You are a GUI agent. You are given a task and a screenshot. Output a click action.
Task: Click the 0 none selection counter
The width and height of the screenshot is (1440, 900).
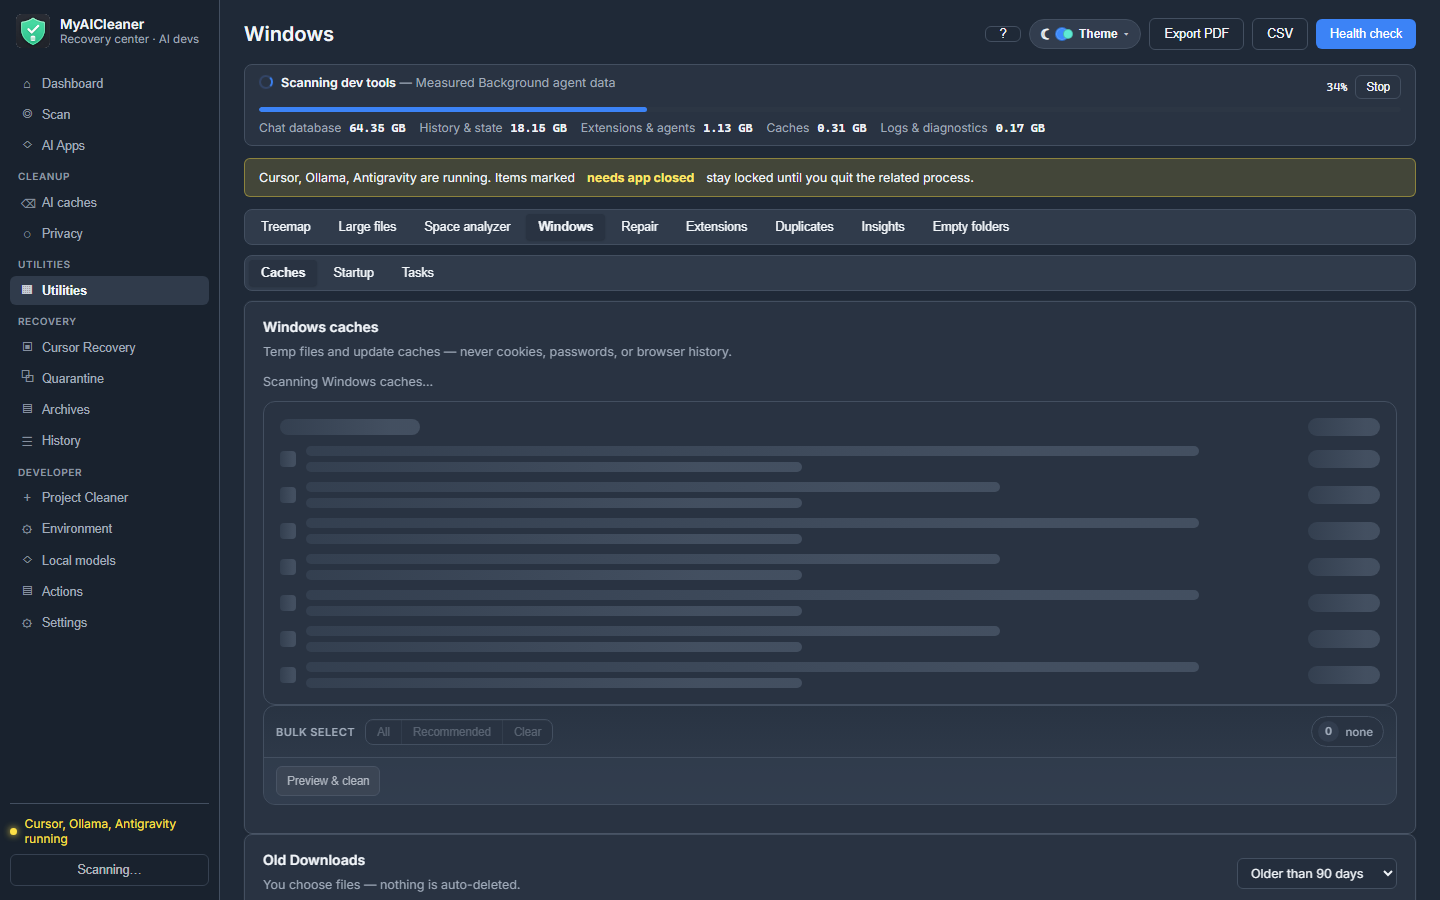(1348, 732)
